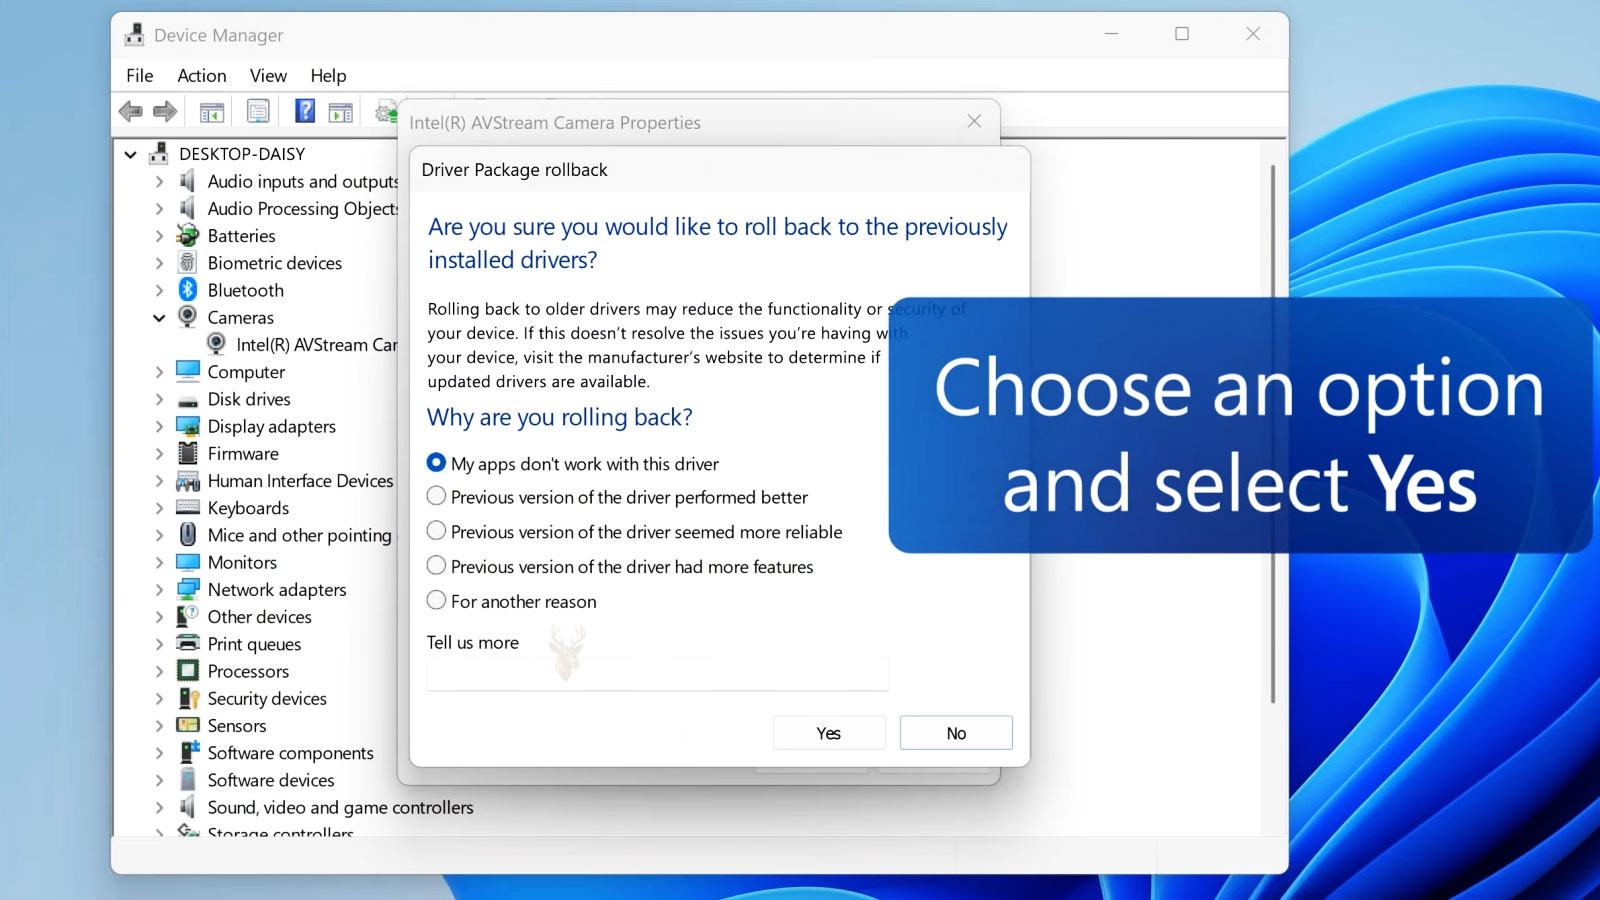
Task: Click the DESKTOP-DAISY computer icon
Action: point(158,154)
